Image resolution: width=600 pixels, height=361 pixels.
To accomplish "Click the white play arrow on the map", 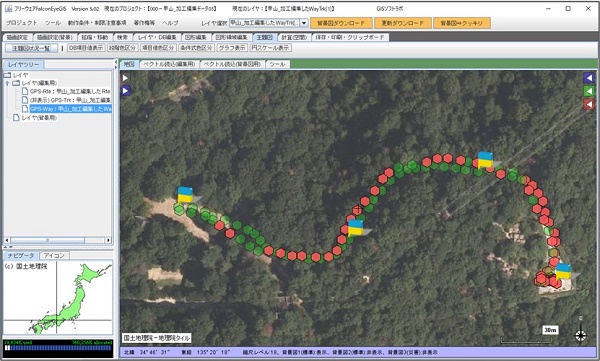I will coord(125,78).
